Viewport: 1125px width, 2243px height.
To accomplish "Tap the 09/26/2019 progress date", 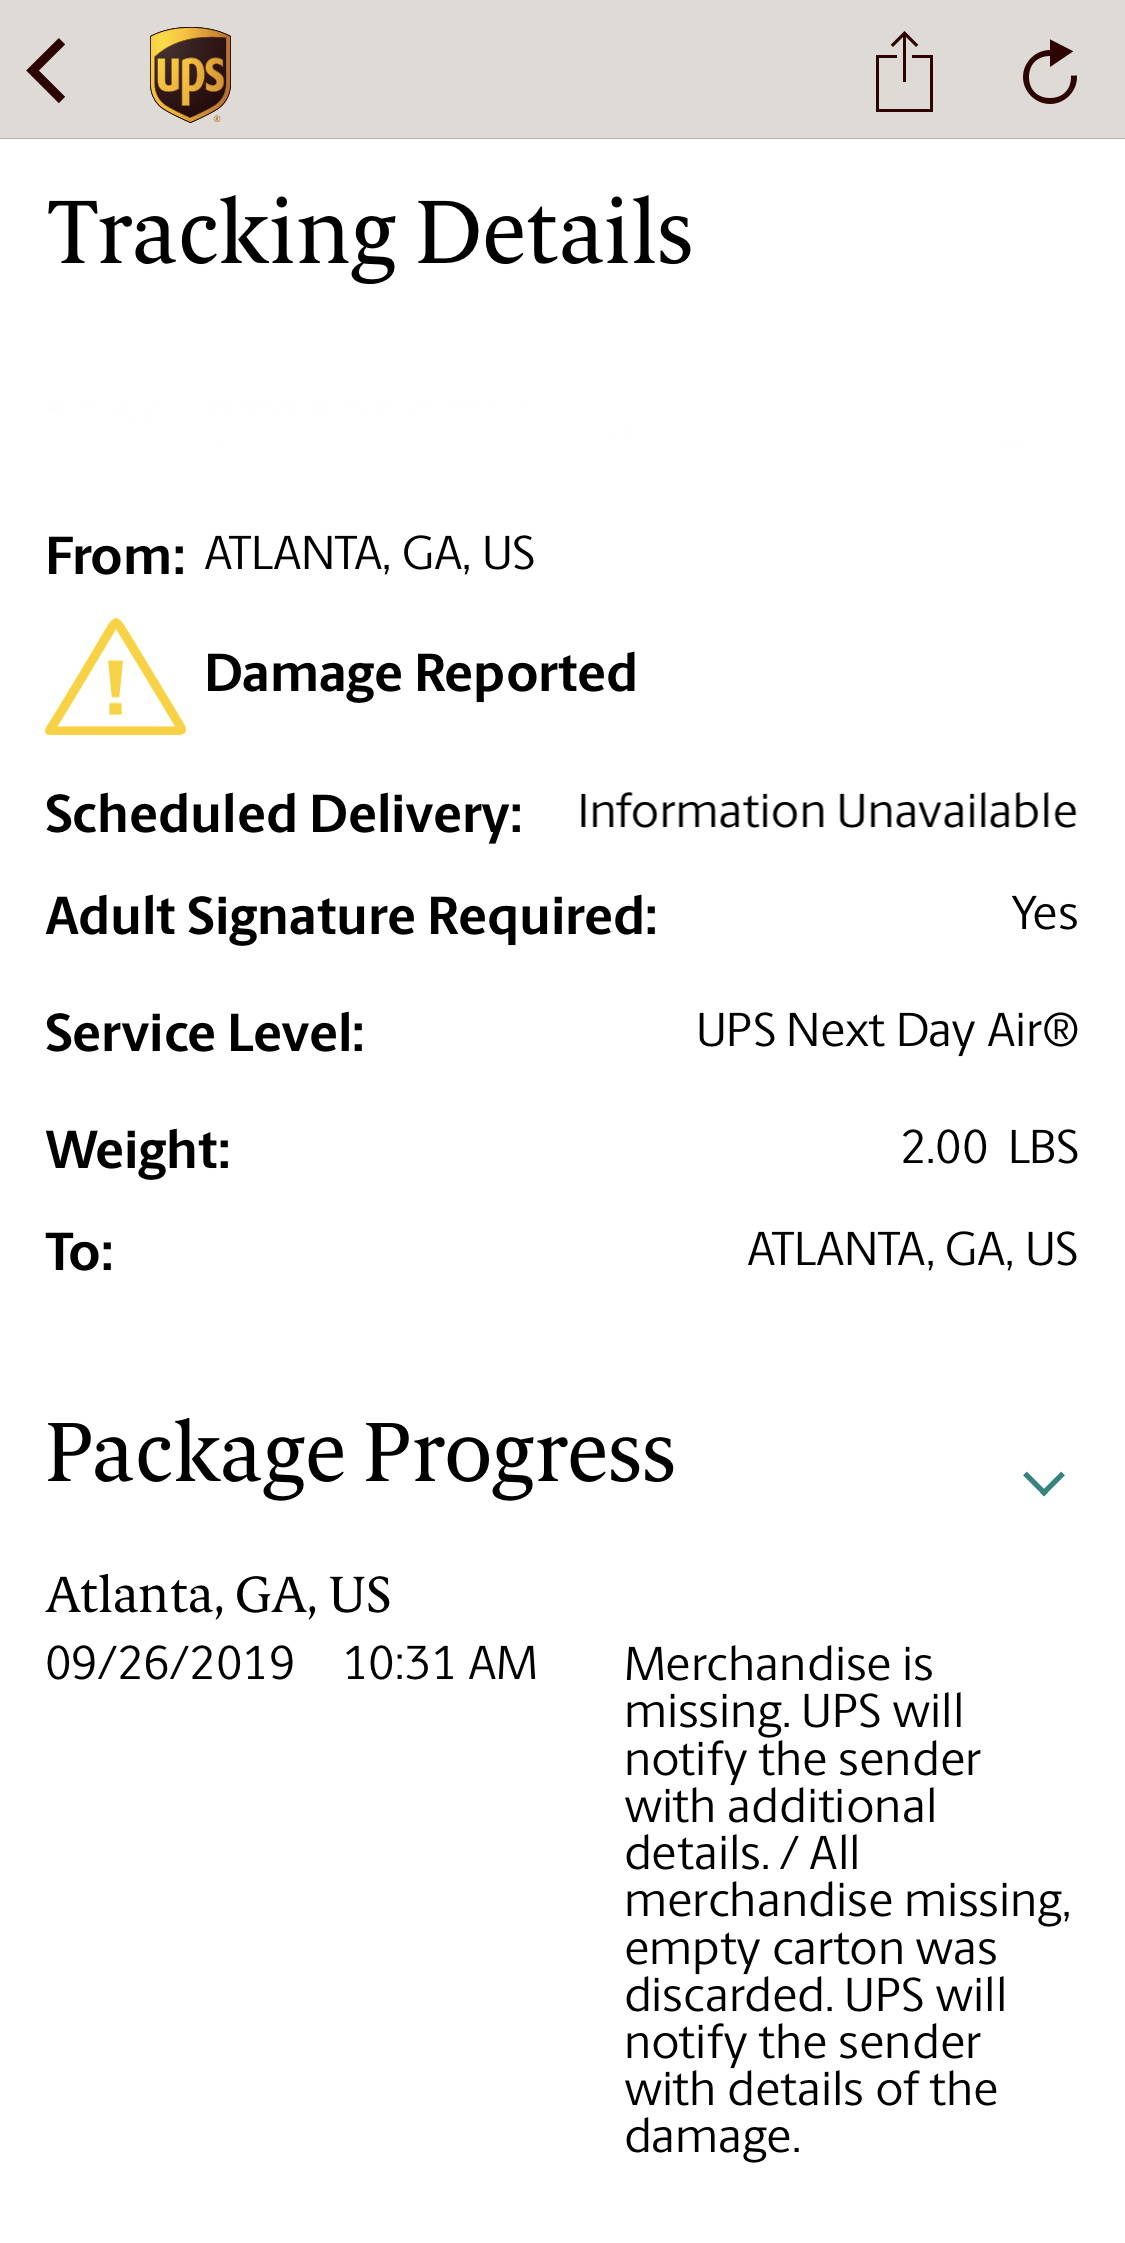I will (x=170, y=1664).
